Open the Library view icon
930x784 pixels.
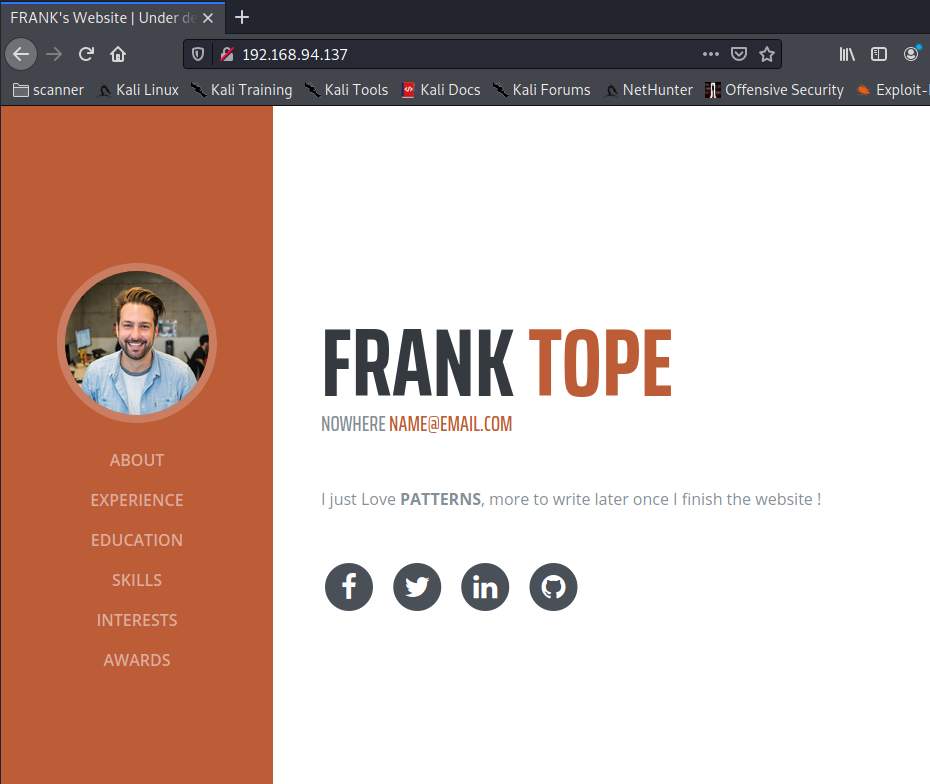[847, 55]
